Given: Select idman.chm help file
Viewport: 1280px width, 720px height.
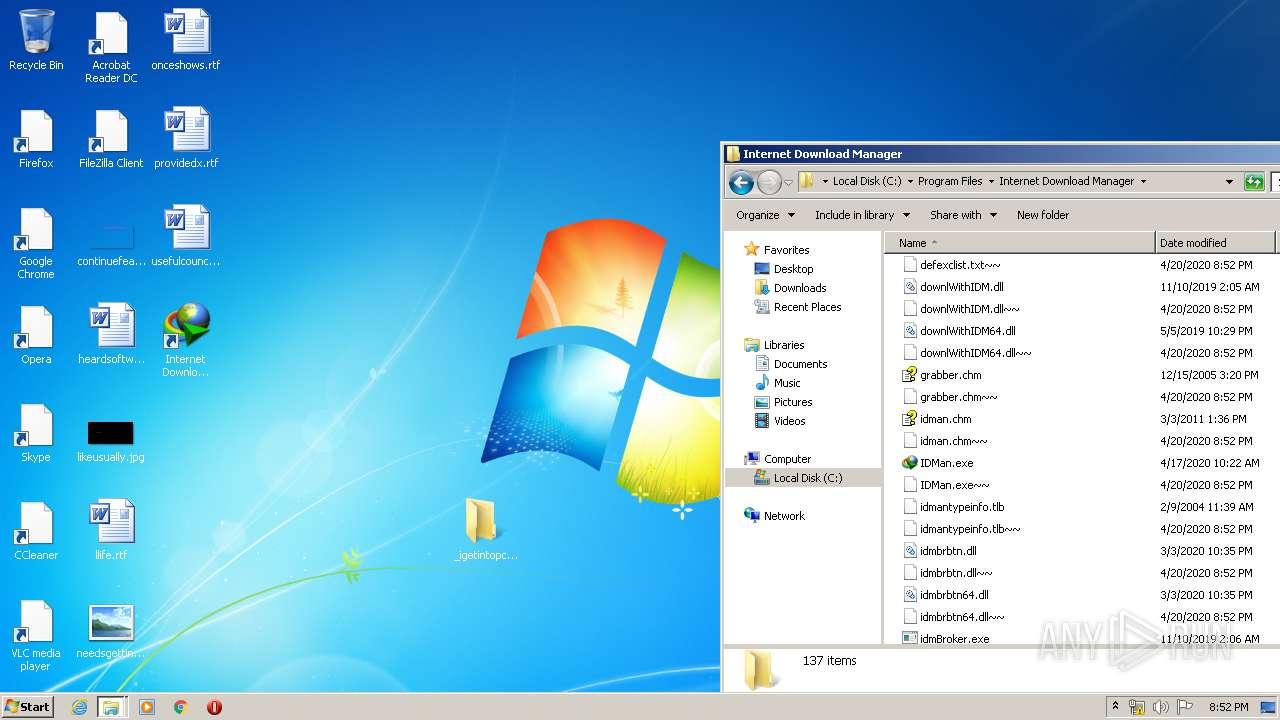Looking at the screenshot, I should pyautogui.click(x=945, y=419).
